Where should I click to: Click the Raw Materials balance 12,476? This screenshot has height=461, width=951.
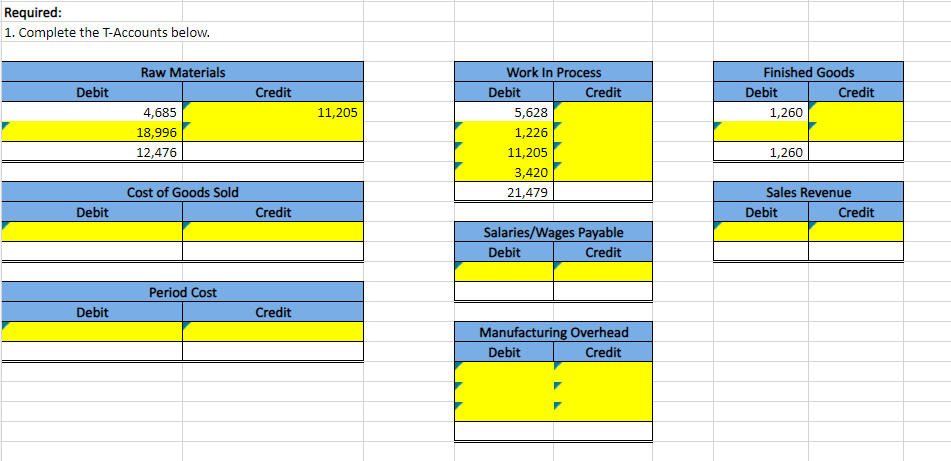(91, 152)
